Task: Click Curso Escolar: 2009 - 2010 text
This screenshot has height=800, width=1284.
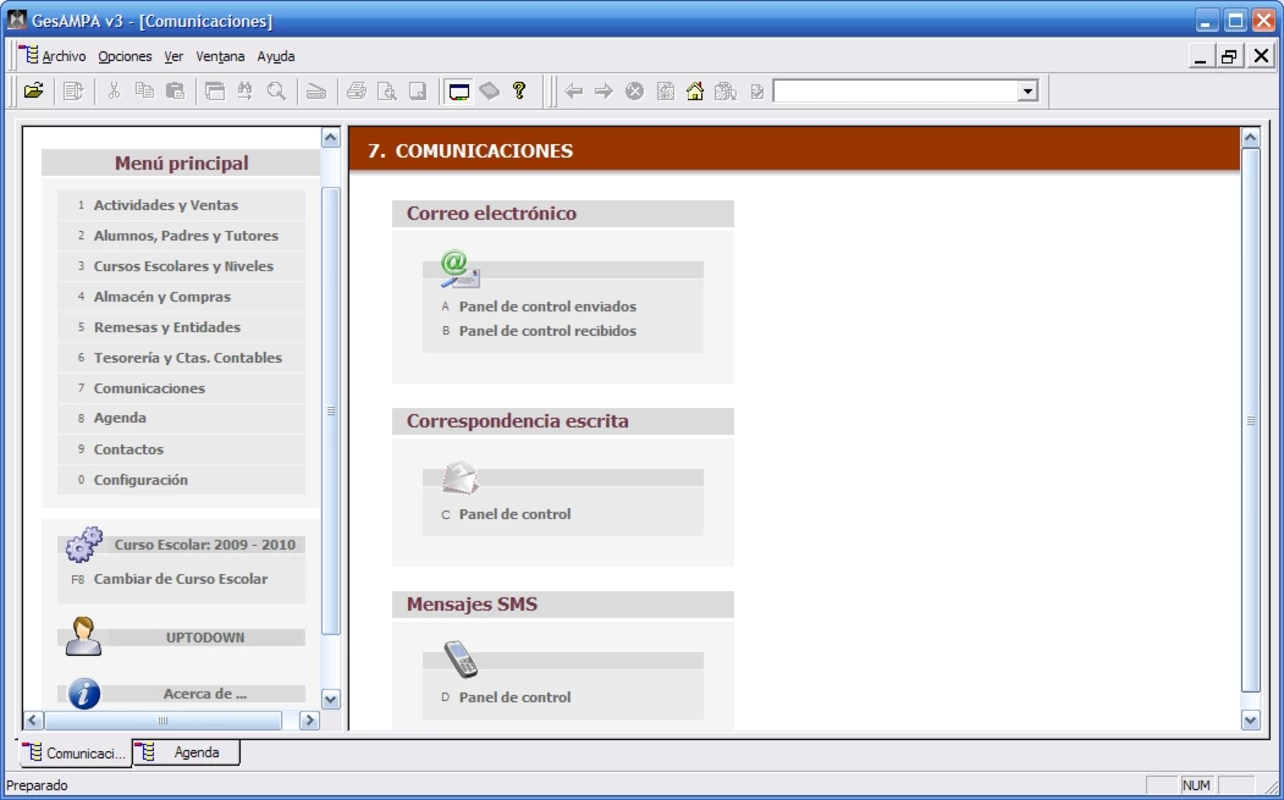Action: point(205,545)
